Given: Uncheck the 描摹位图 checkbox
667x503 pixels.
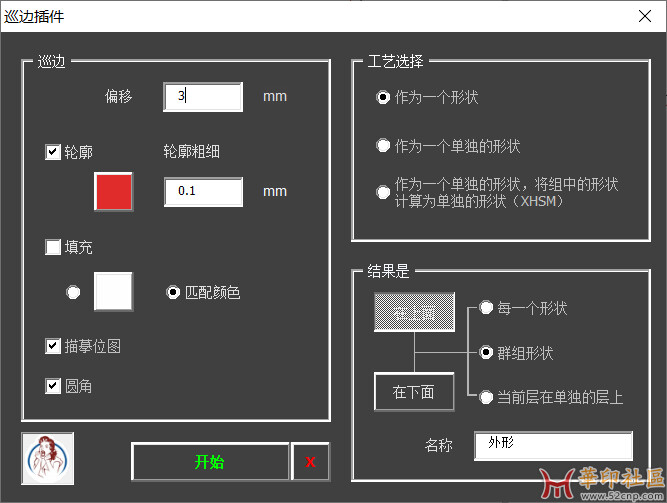Looking at the screenshot, I should click(x=53, y=346).
